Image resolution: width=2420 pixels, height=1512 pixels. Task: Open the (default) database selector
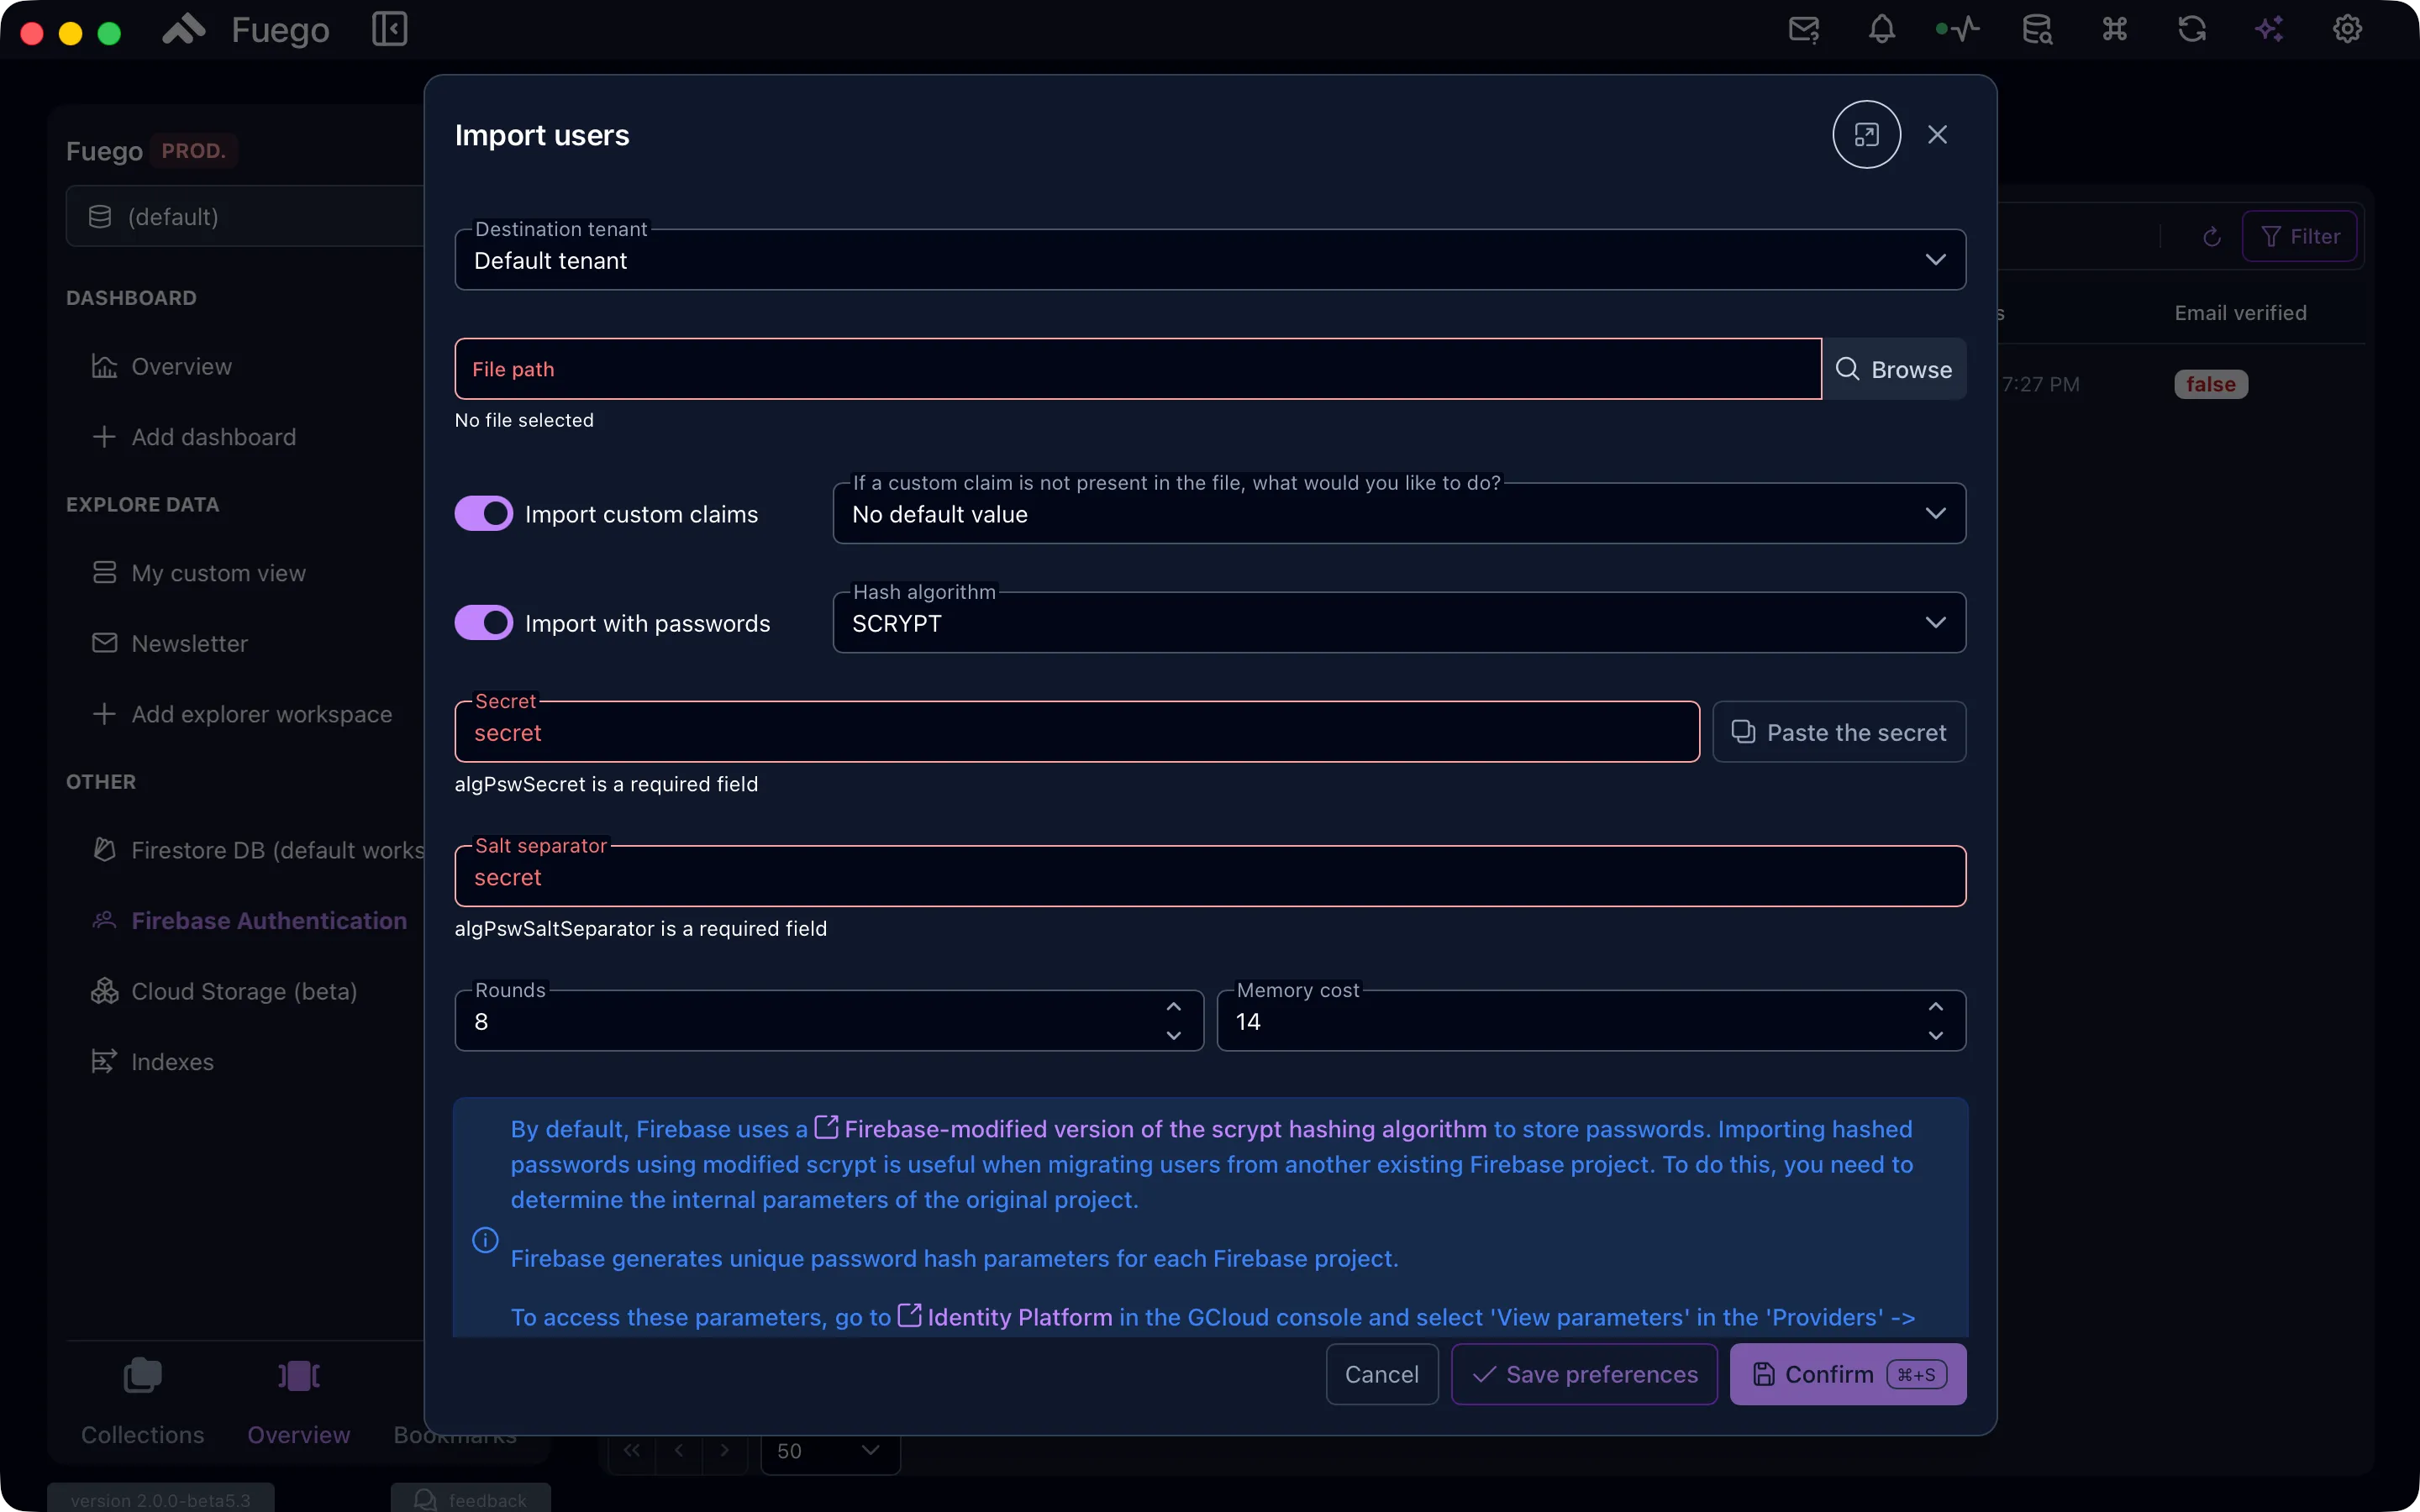(245, 216)
